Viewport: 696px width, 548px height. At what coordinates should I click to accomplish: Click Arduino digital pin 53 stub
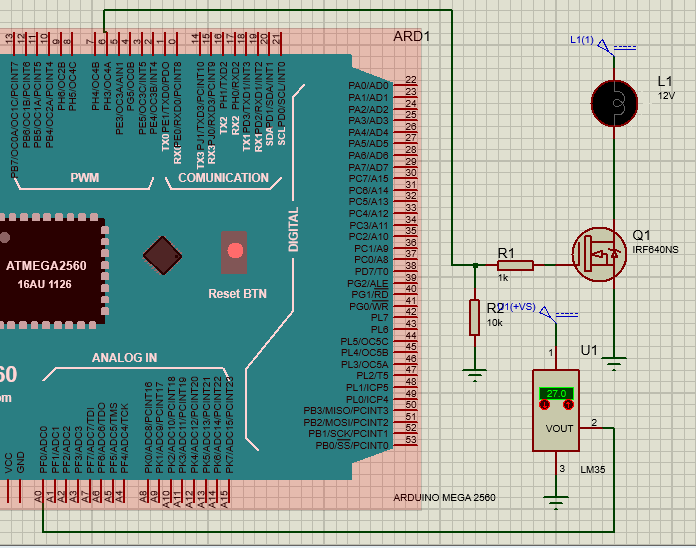coord(405,445)
